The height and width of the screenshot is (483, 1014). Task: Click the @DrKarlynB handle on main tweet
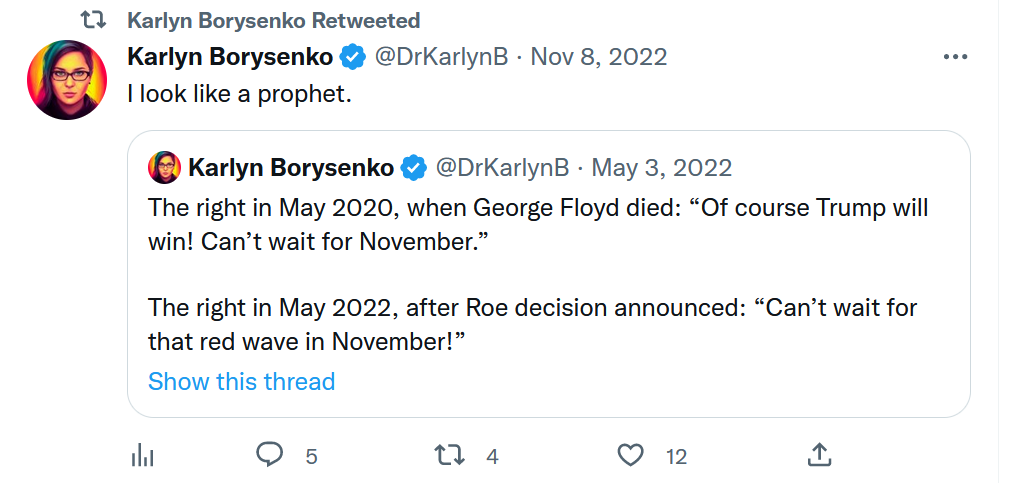click(x=442, y=57)
